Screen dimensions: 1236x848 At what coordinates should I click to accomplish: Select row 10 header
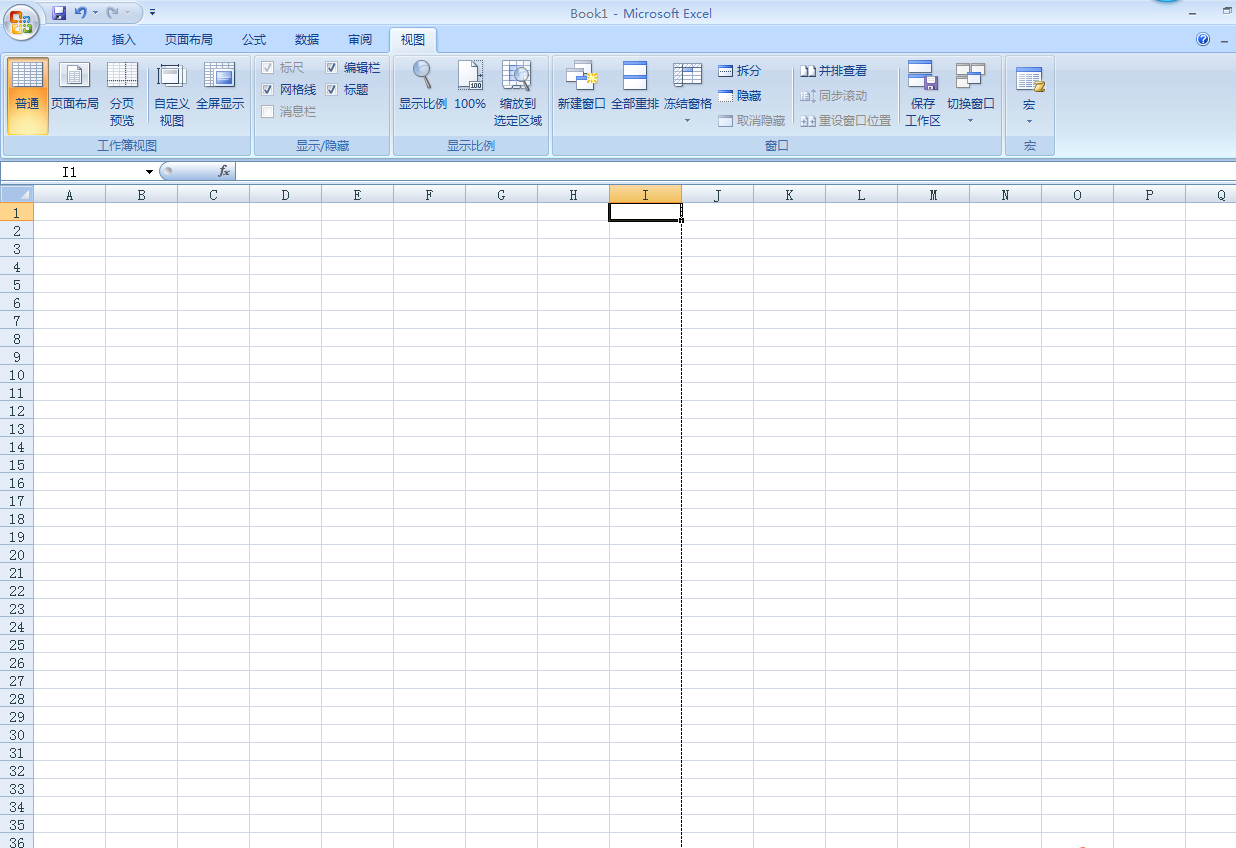(x=17, y=374)
